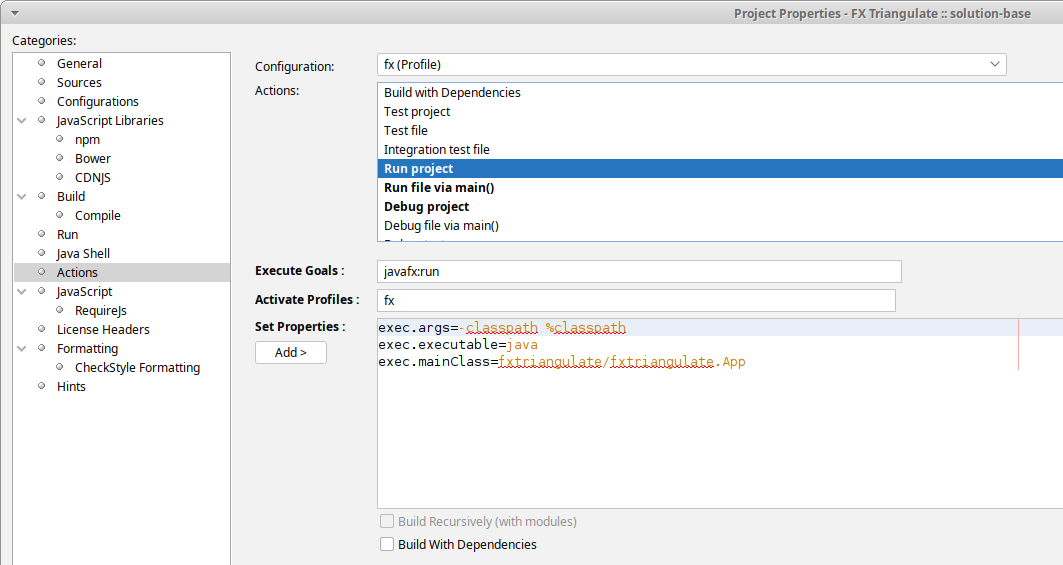Select the License Headers category
The image size is (1063, 565).
(x=103, y=329)
